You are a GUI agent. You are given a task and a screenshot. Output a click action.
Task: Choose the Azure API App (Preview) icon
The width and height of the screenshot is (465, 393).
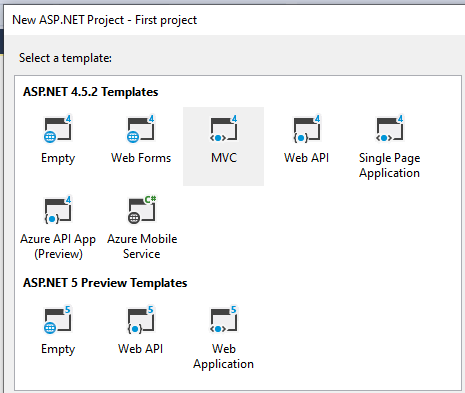[58, 210]
